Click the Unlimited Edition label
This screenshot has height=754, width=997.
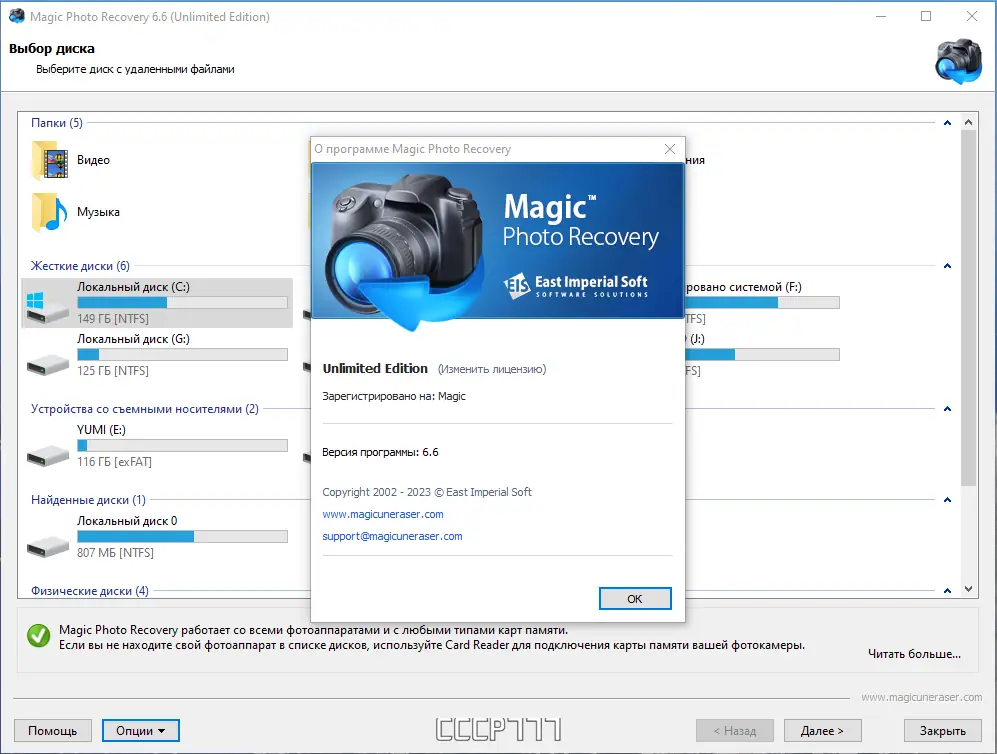click(375, 368)
